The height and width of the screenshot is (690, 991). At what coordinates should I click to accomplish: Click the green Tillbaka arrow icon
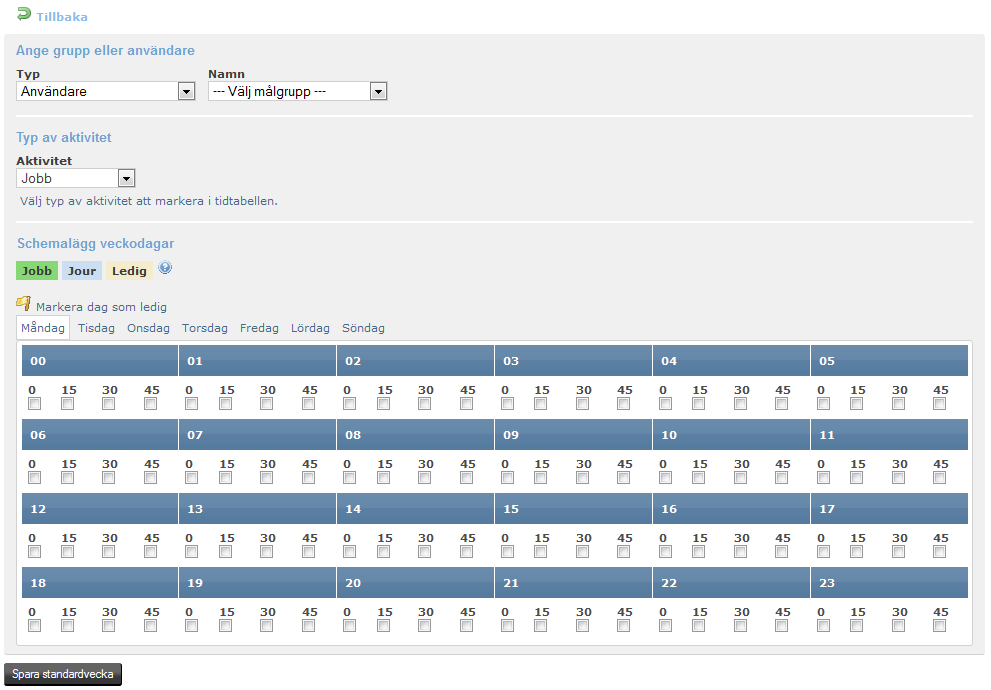(x=24, y=13)
